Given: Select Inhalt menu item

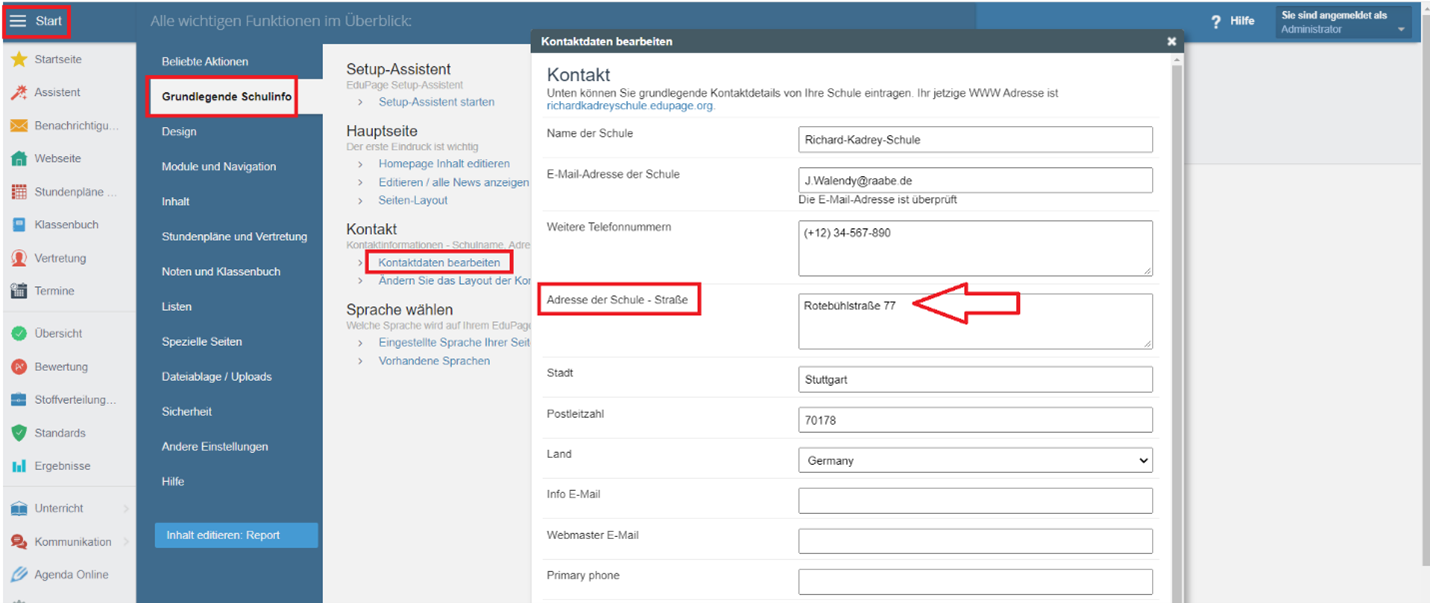Looking at the screenshot, I should pyautogui.click(x=175, y=202).
